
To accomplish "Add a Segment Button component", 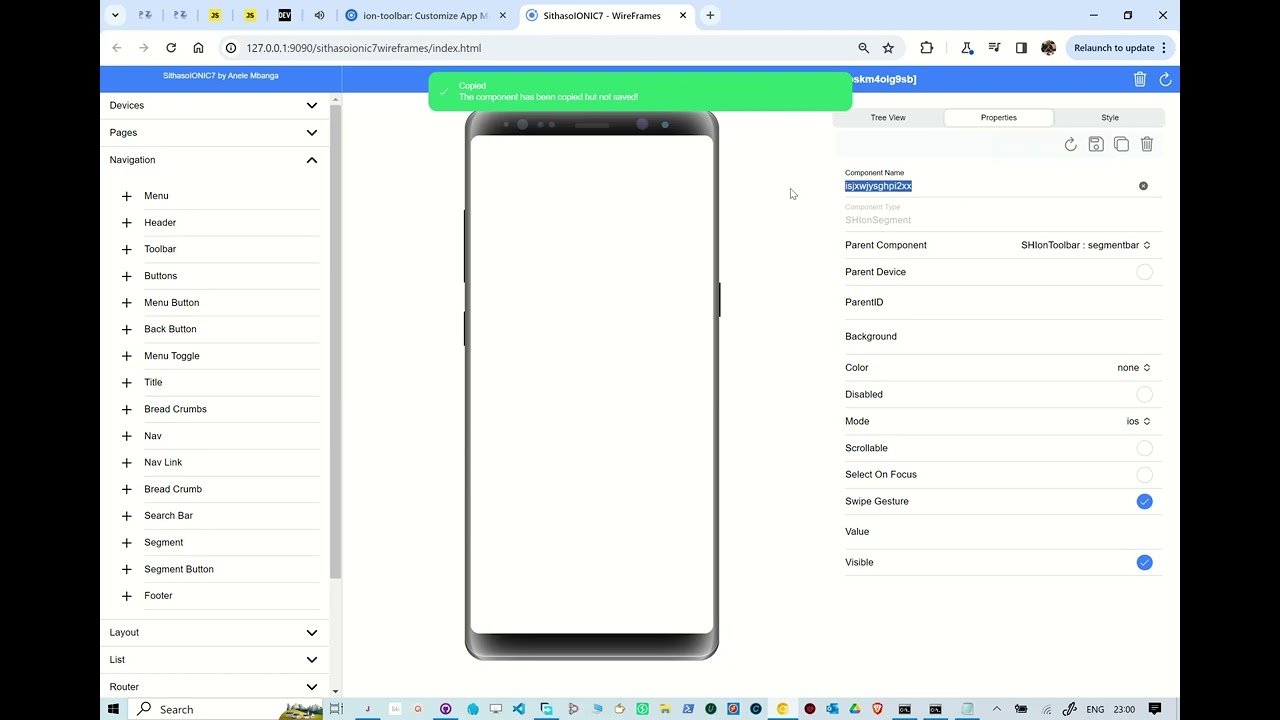I will 127,569.
